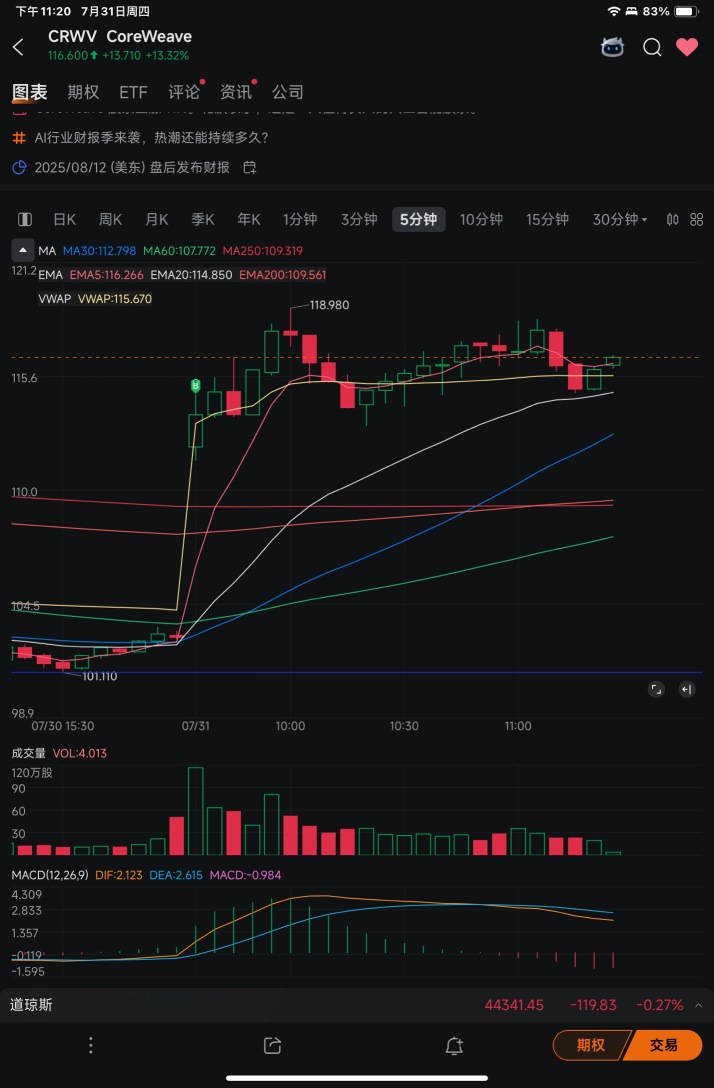Open the AI行业财报季来袭 topic link
The image size is (714, 1088).
click(151, 137)
